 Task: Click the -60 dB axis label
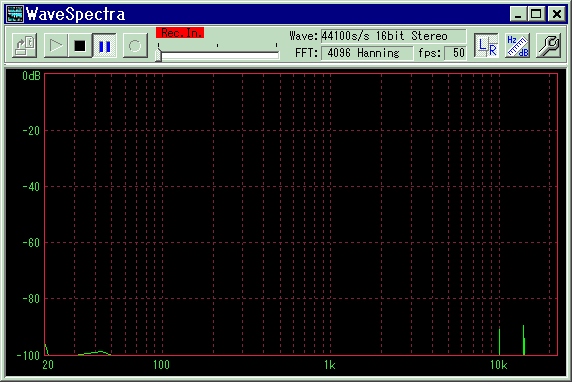[31, 243]
